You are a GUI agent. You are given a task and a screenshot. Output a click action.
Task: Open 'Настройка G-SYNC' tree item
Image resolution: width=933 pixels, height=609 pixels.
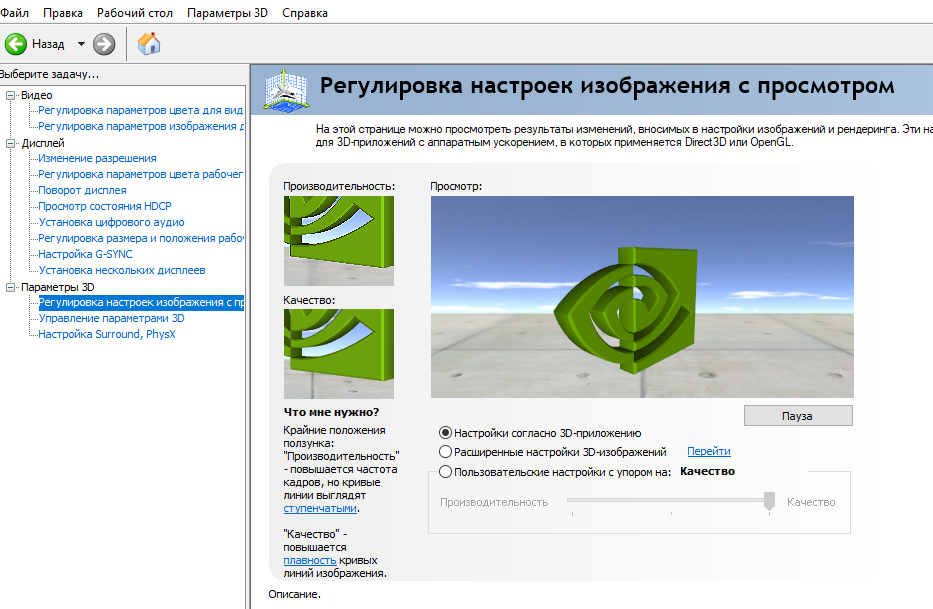85,254
